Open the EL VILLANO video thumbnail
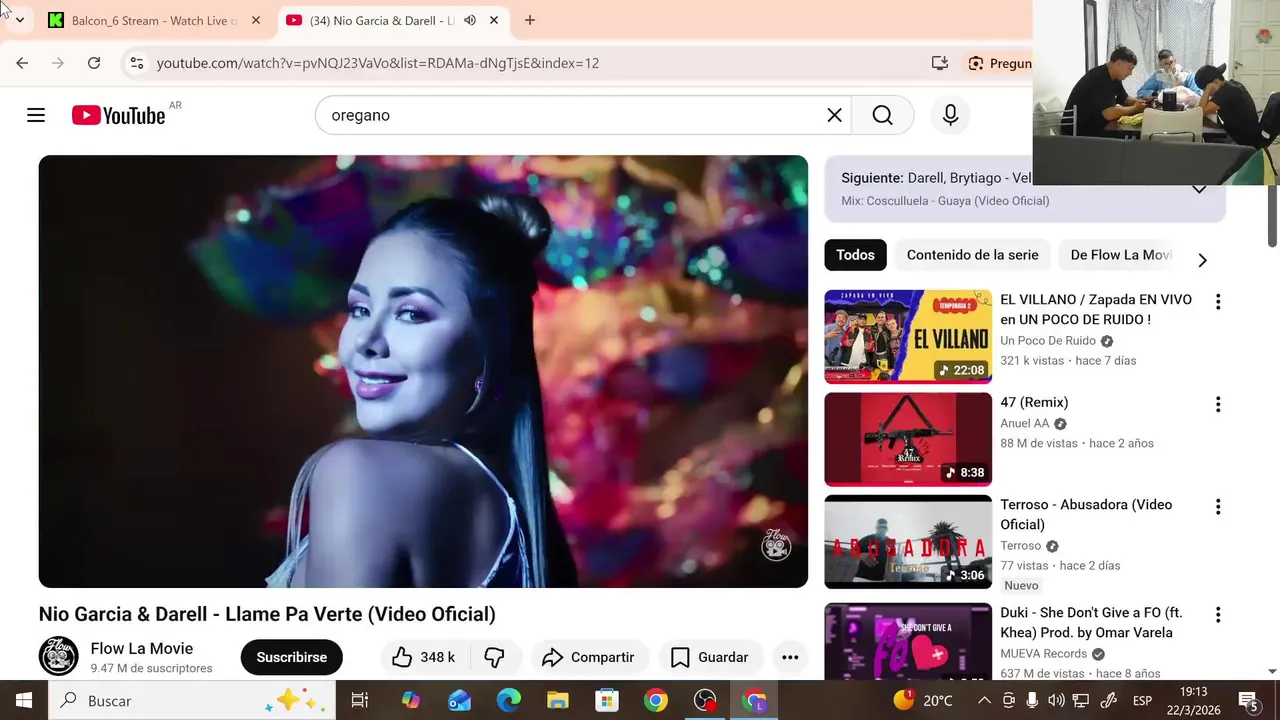This screenshot has width=1280, height=720. point(908,337)
